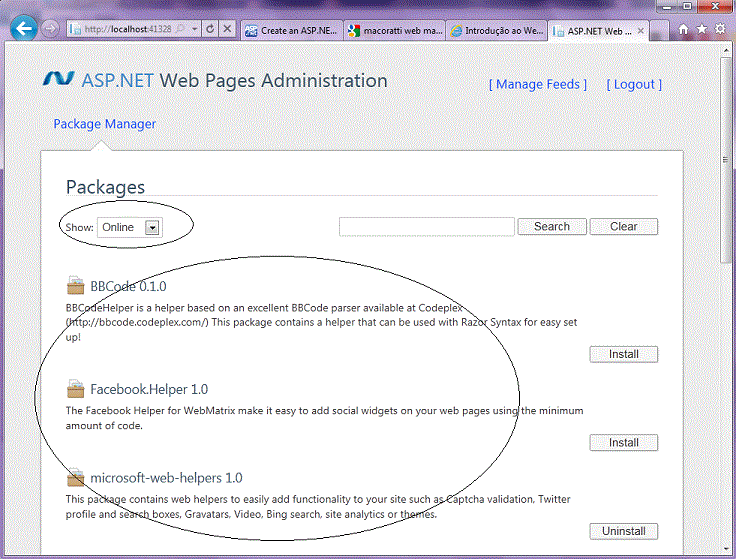This screenshot has width=736, height=559.
Task: Click the Packages heading
Action: point(105,187)
